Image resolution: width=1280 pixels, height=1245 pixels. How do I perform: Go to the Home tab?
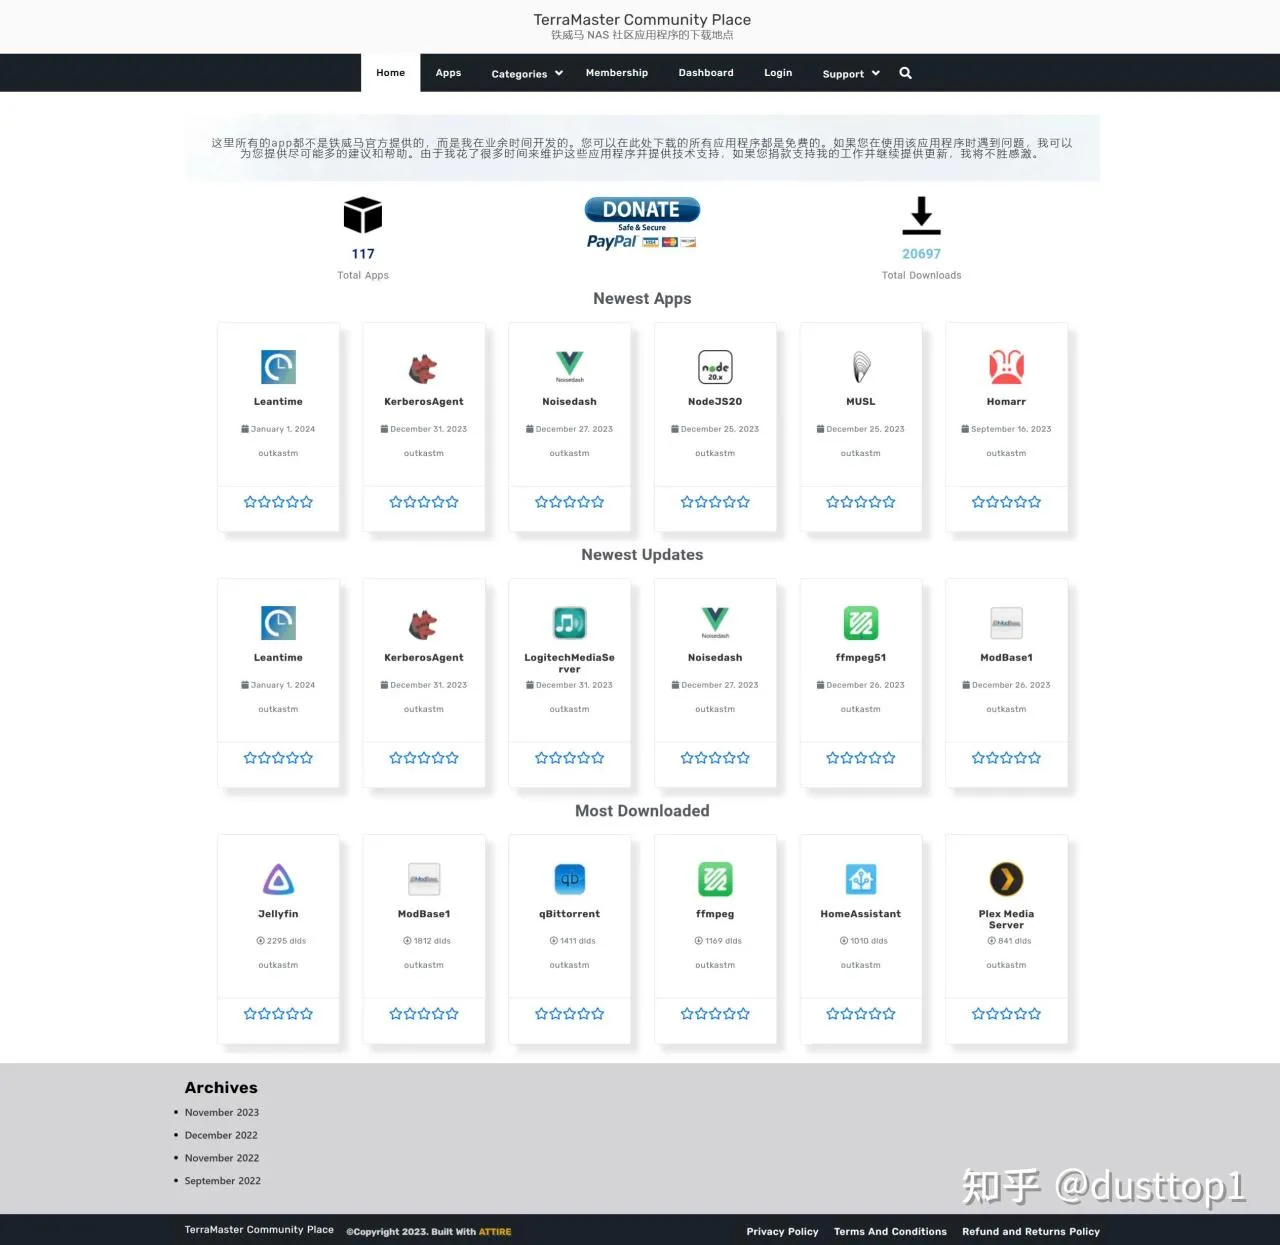[x=390, y=73]
